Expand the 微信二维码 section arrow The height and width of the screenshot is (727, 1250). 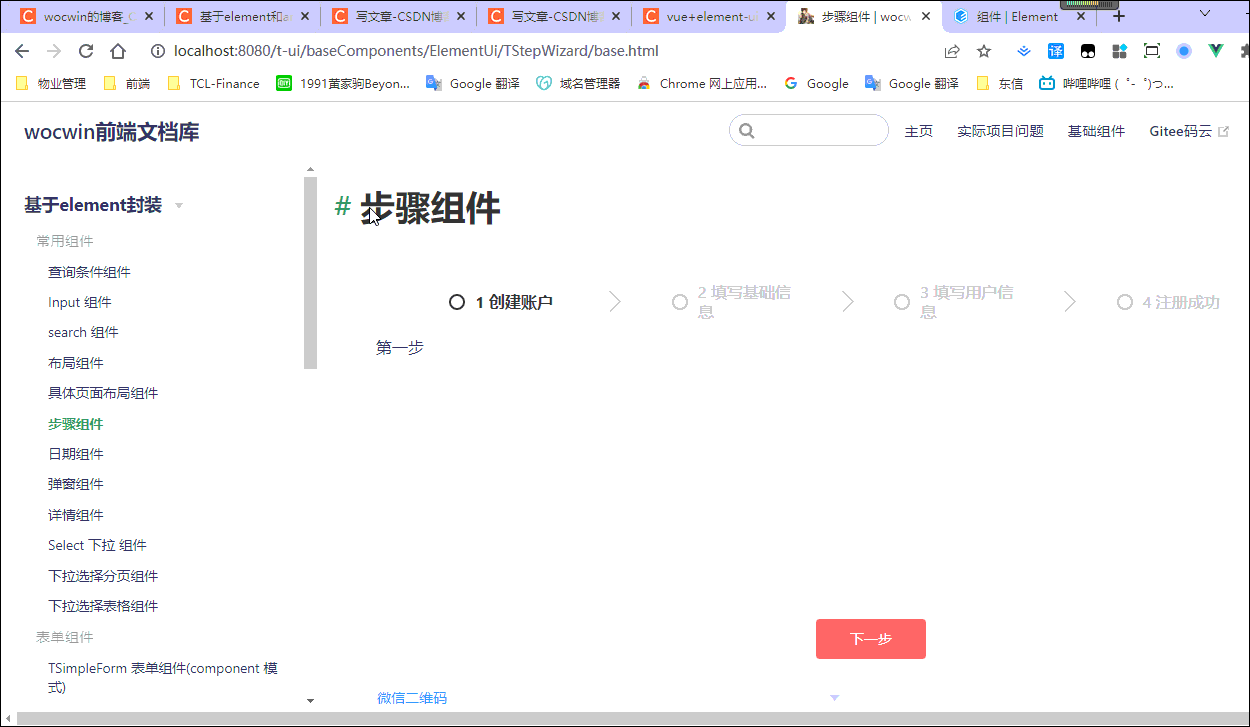[834, 697]
